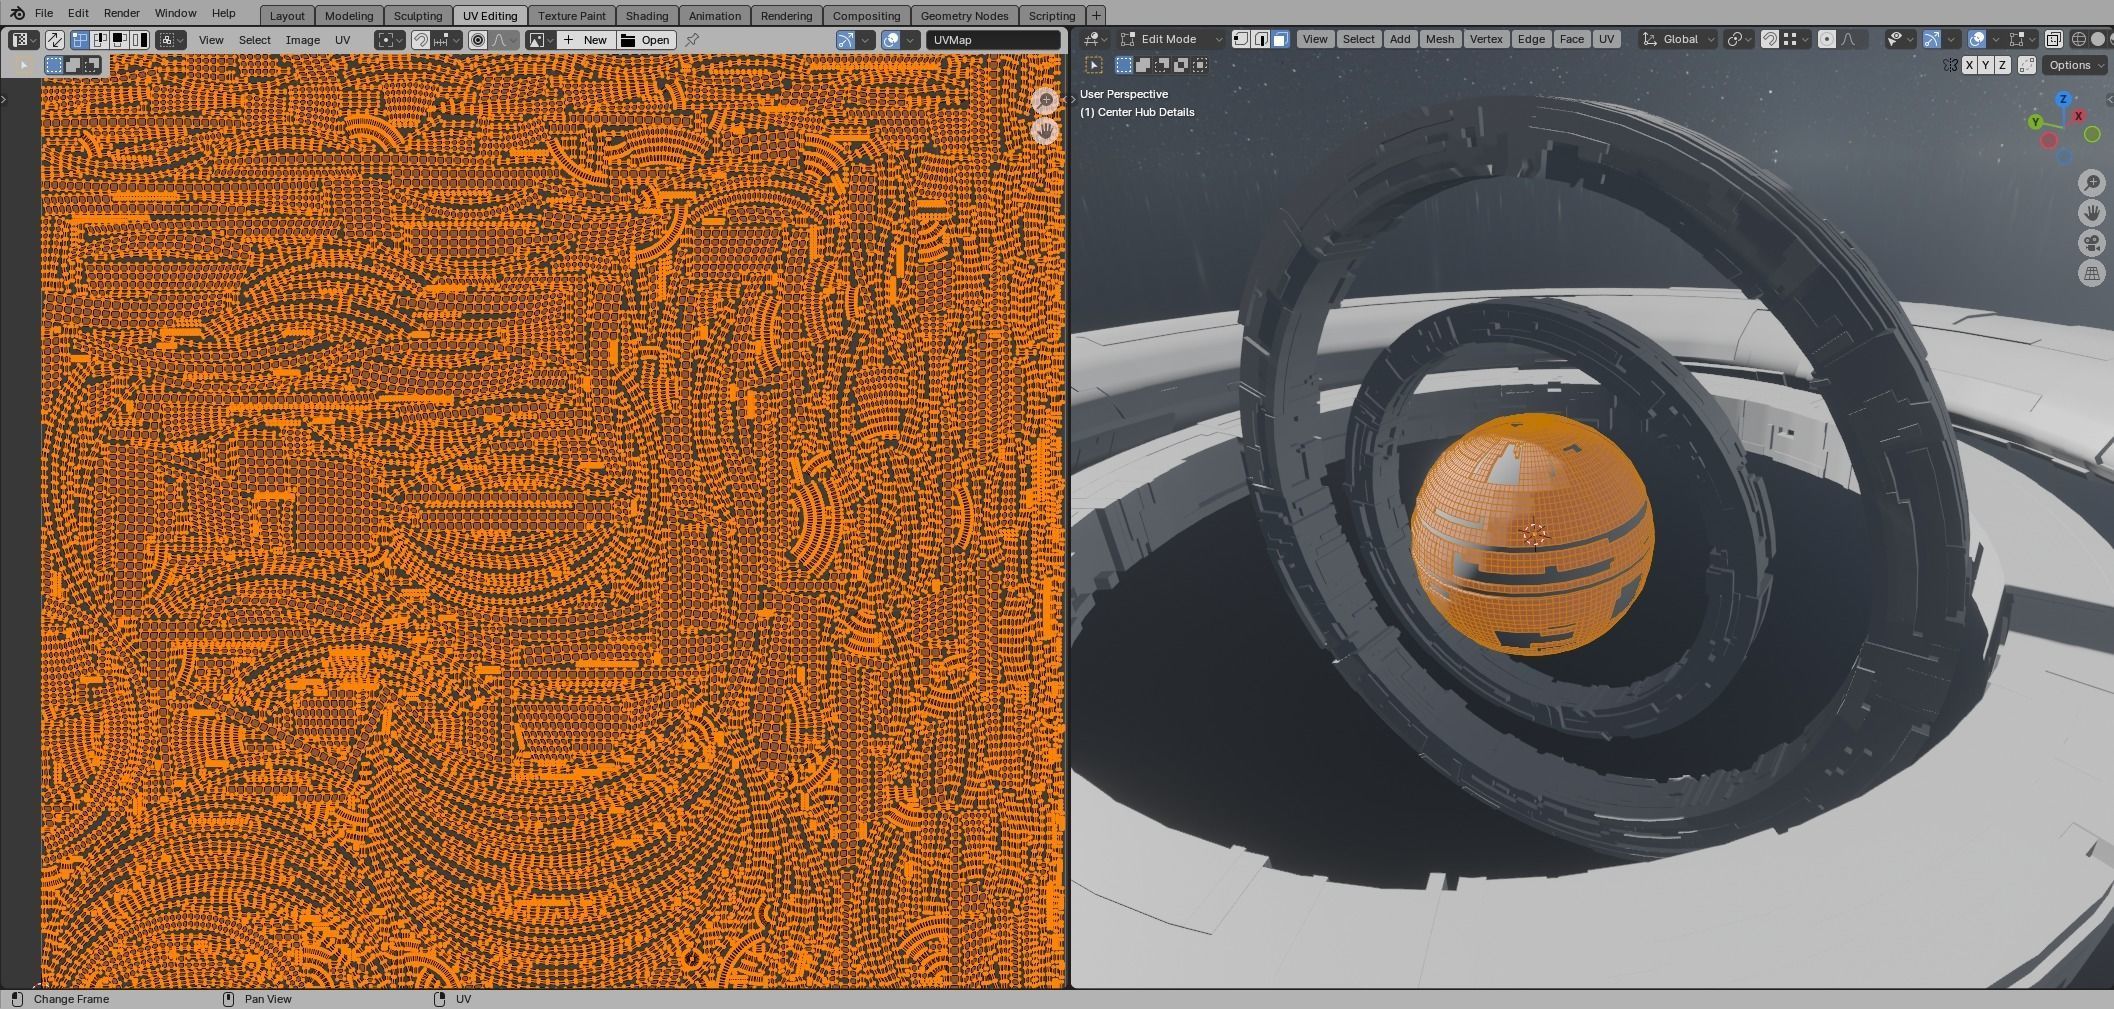Open UV editor snap settings dropdown
Image resolution: width=2114 pixels, height=1009 pixels.
tap(447, 40)
